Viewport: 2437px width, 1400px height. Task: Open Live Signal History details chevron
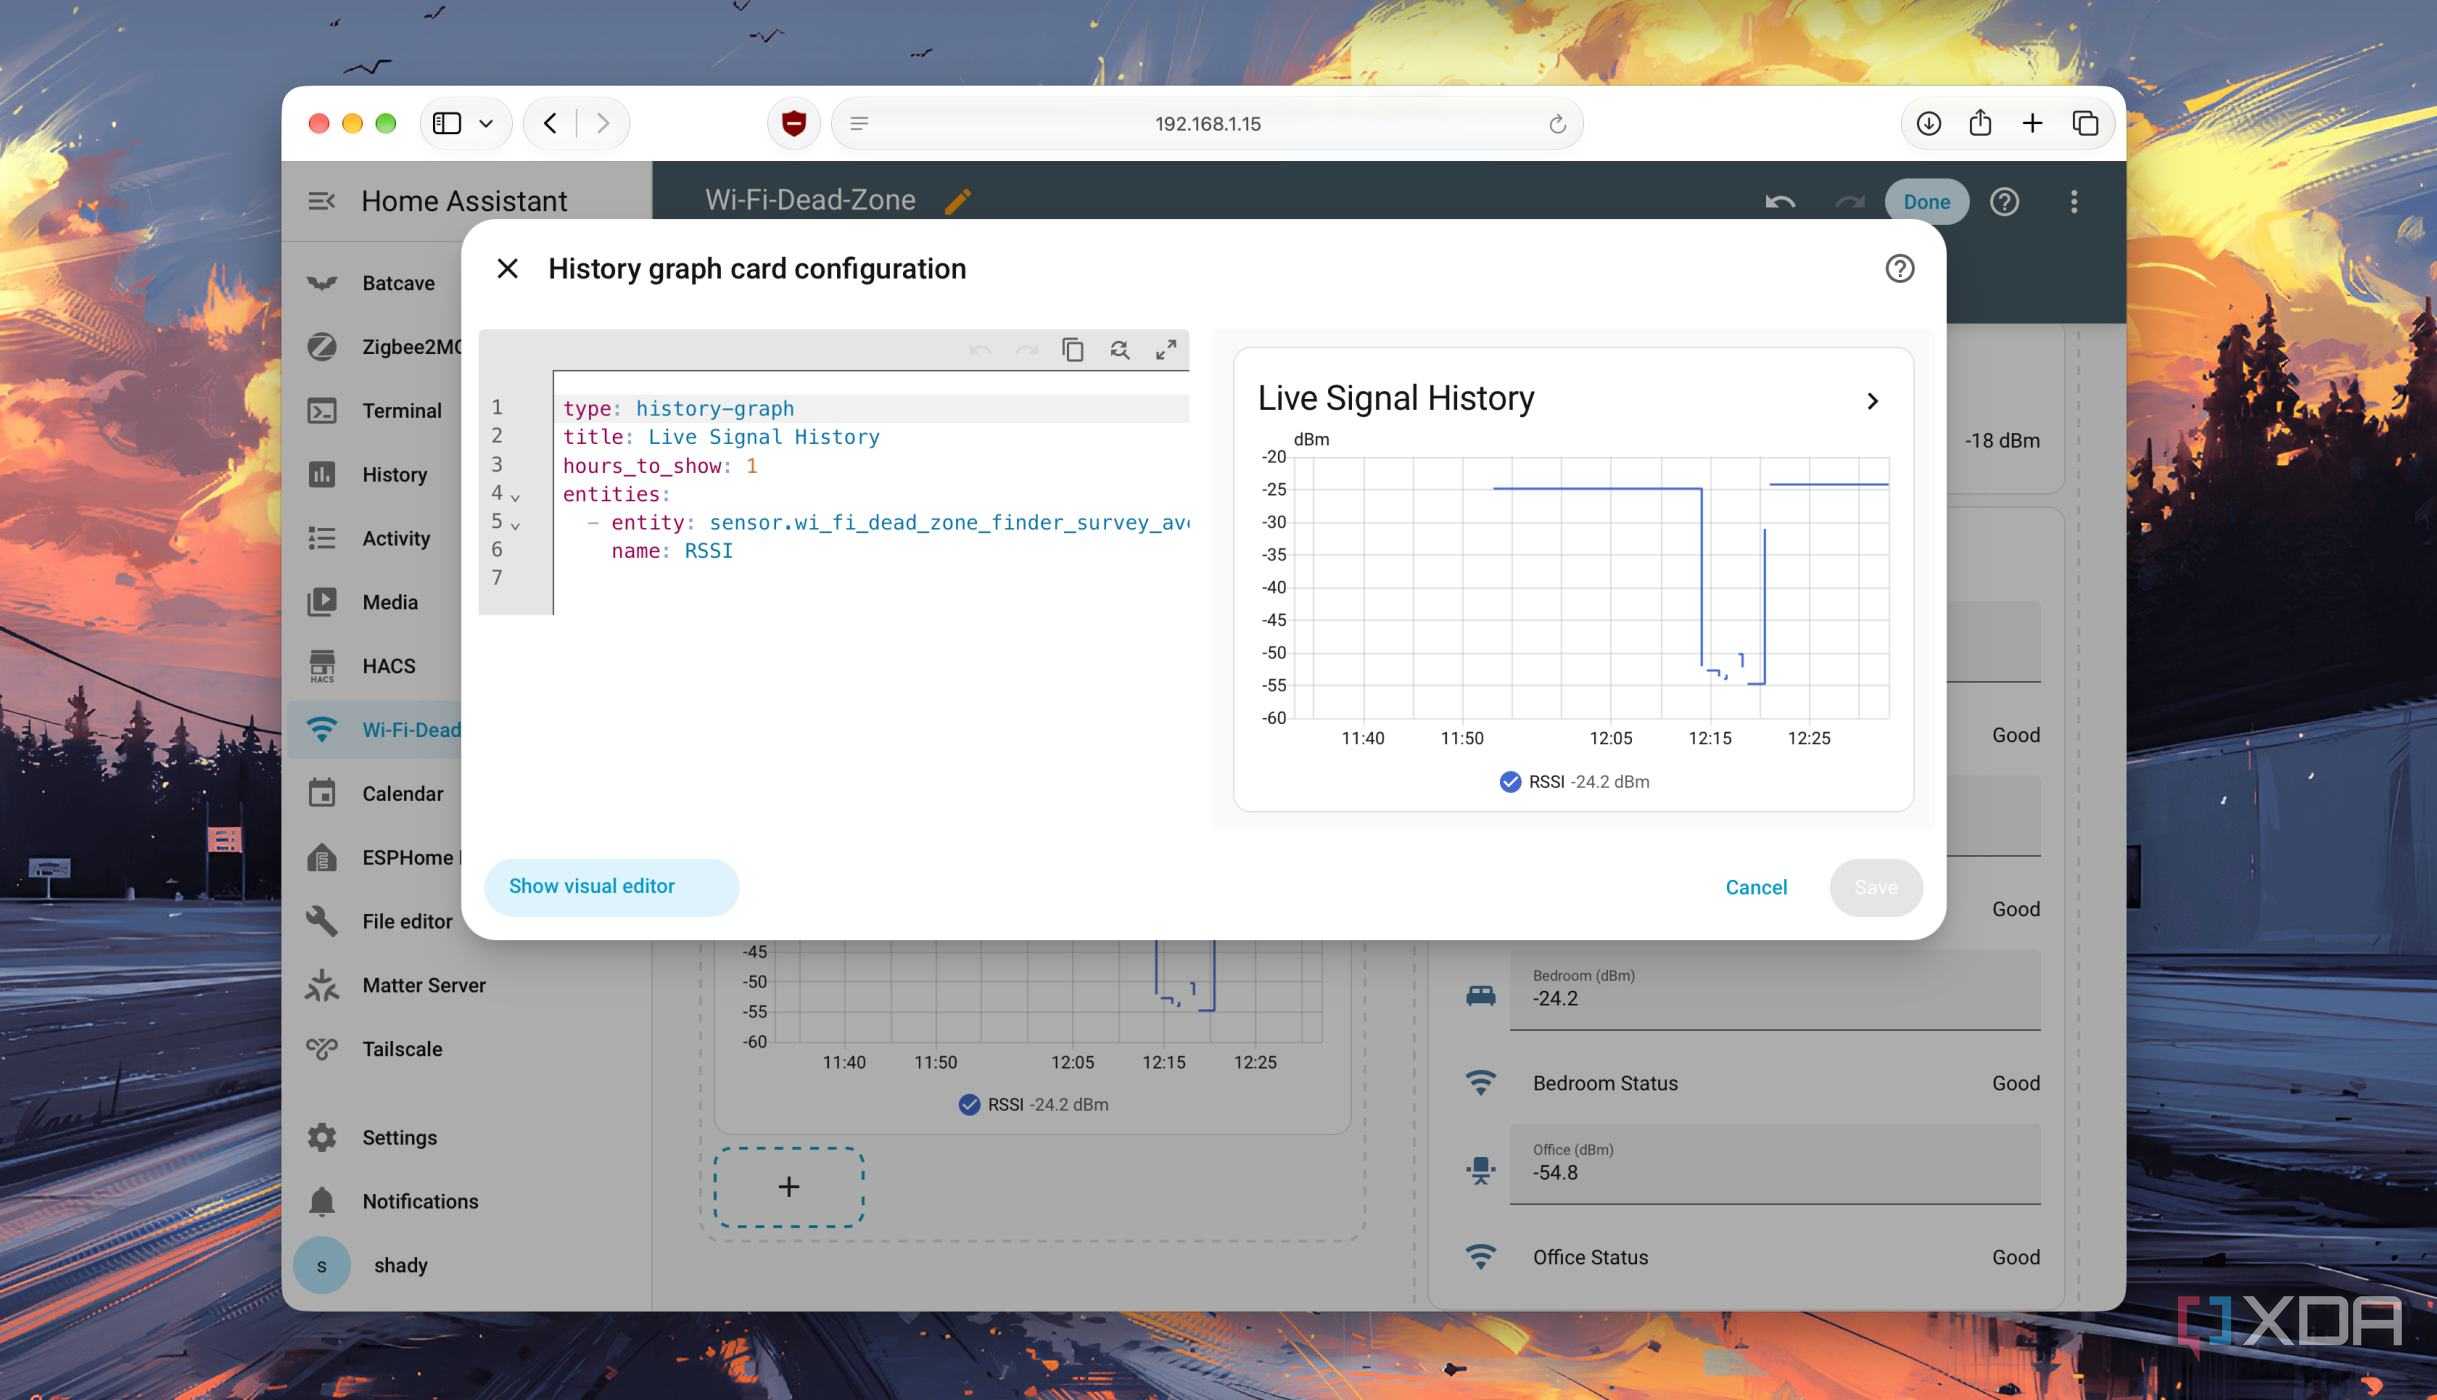[x=1872, y=401]
